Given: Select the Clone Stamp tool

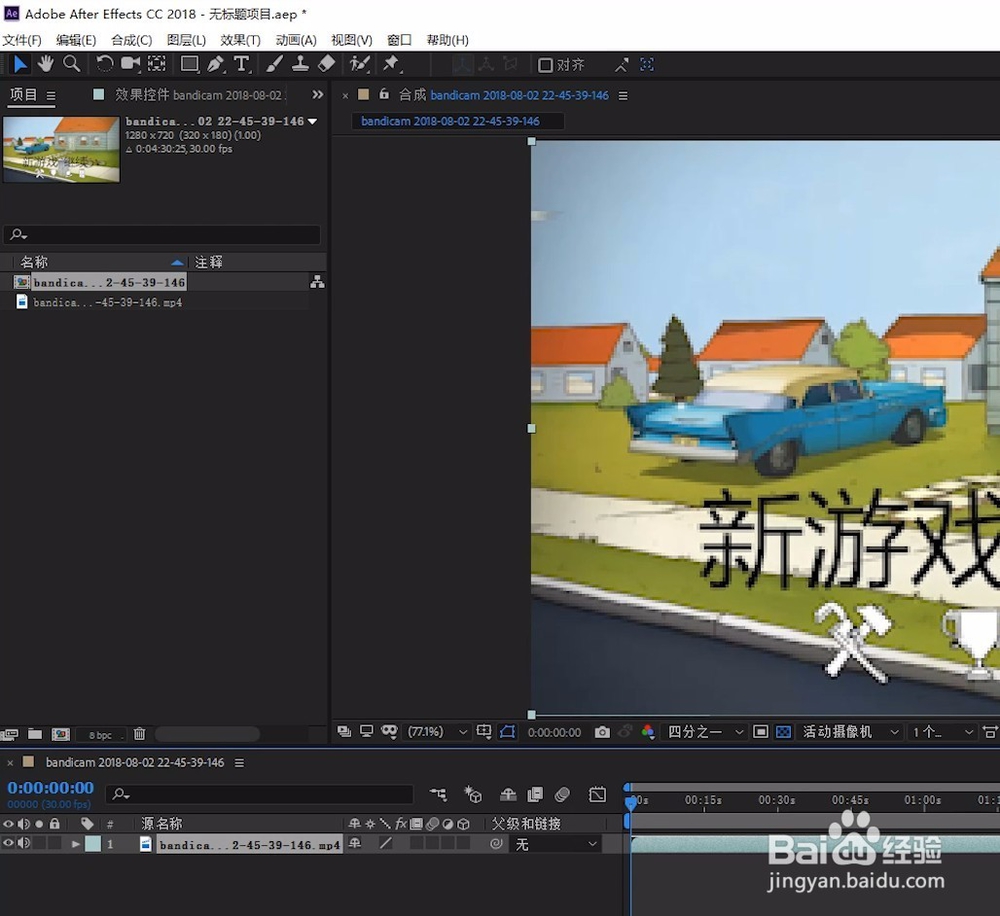Looking at the screenshot, I should point(300,64).
